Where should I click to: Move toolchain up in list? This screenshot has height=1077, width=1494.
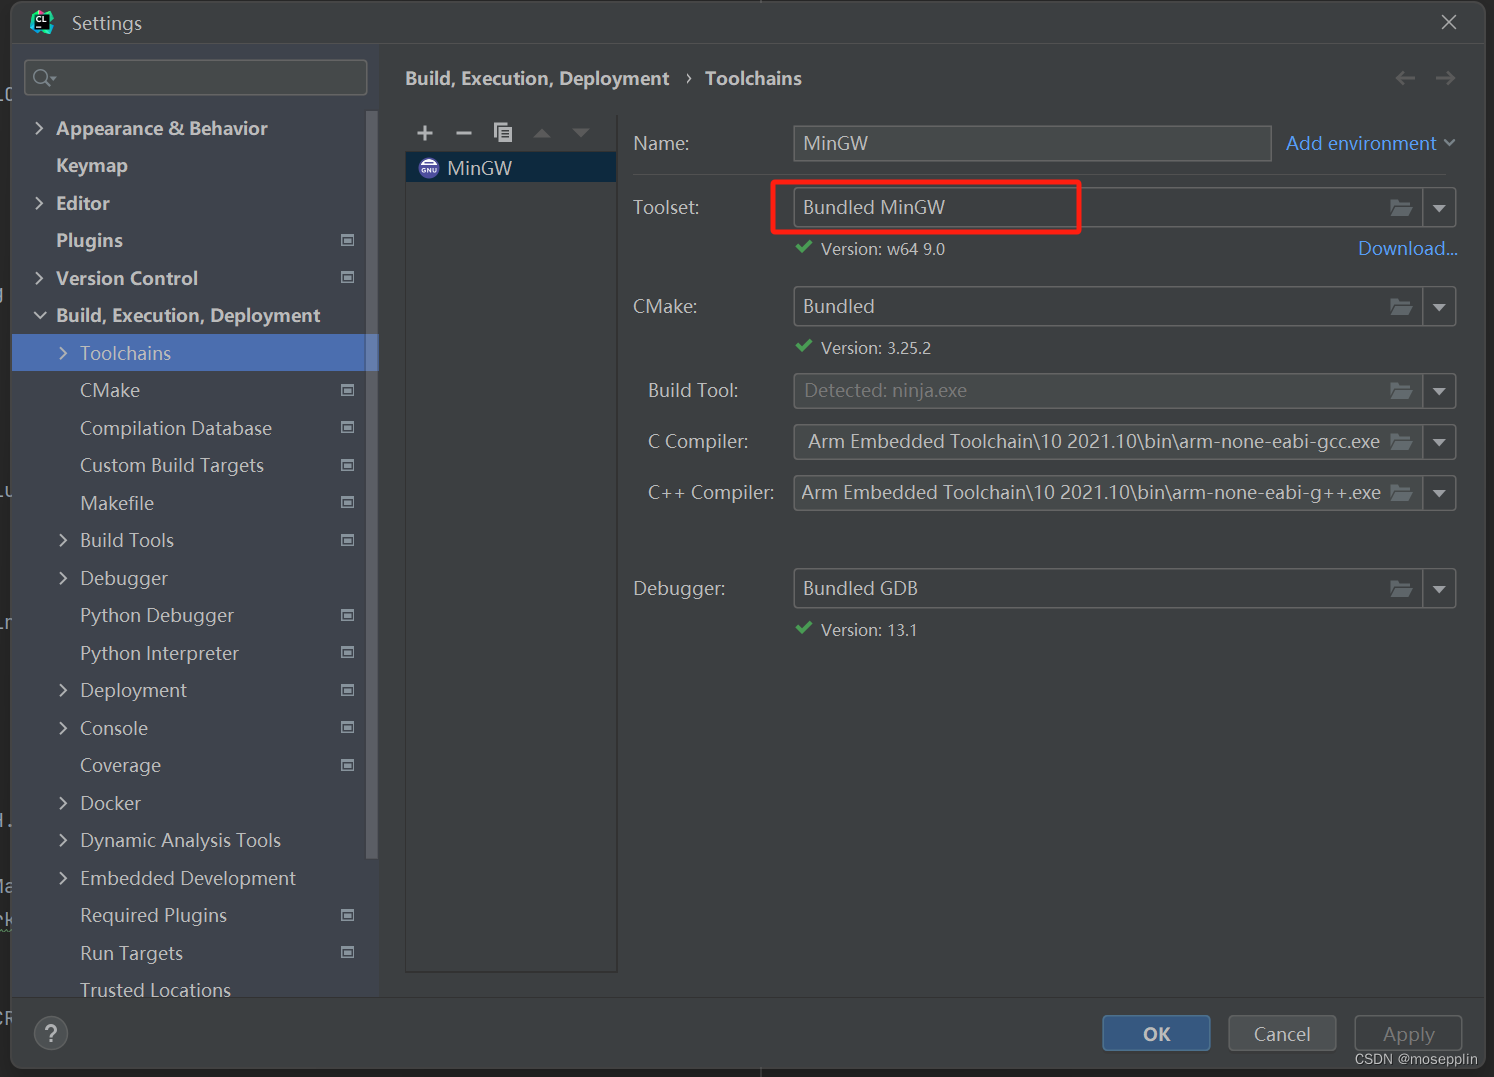pos(542,133)
